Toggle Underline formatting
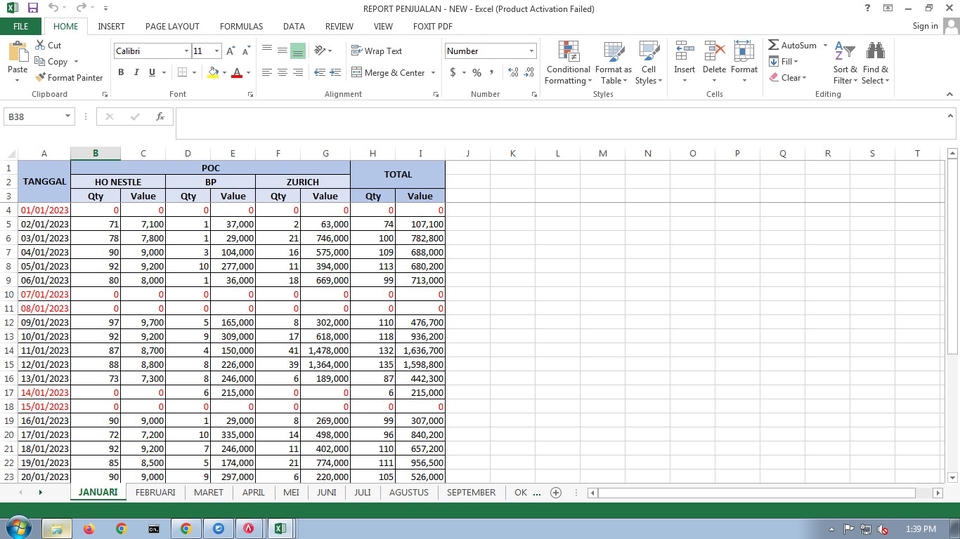960x539 pixels. click(x=152, y=72)
